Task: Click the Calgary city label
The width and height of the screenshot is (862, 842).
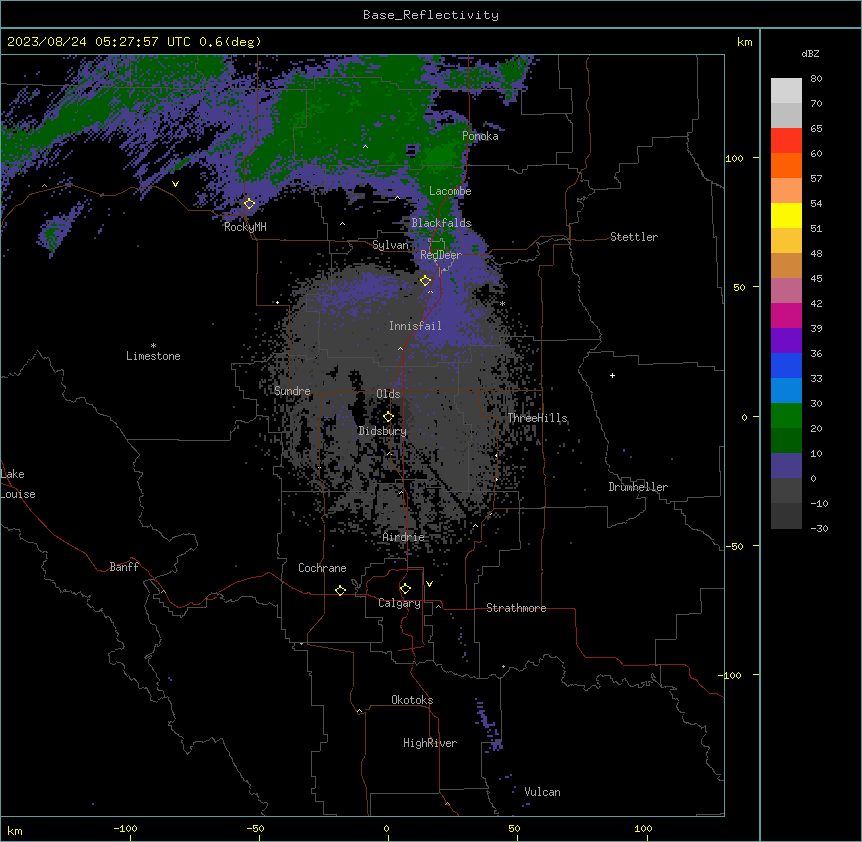Action: click(399, 603)
